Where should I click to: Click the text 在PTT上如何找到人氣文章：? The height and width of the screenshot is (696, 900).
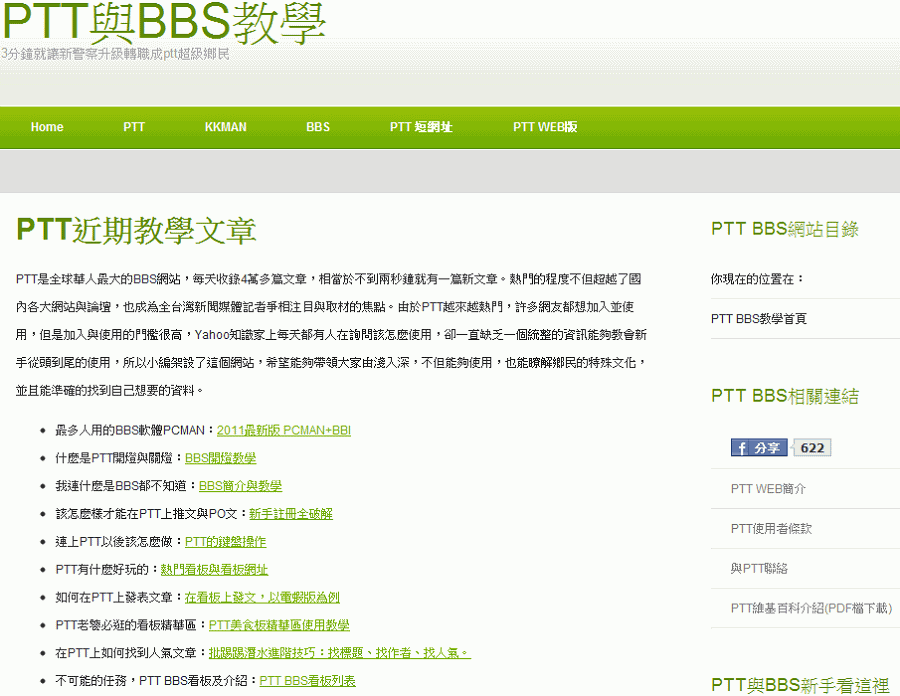[x=131, y=653]
